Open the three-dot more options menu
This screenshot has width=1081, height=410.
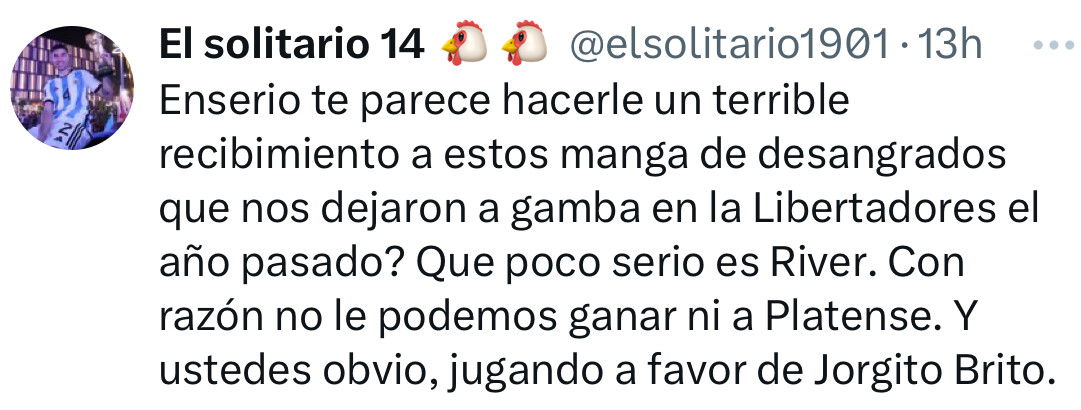click(1053, 45)
